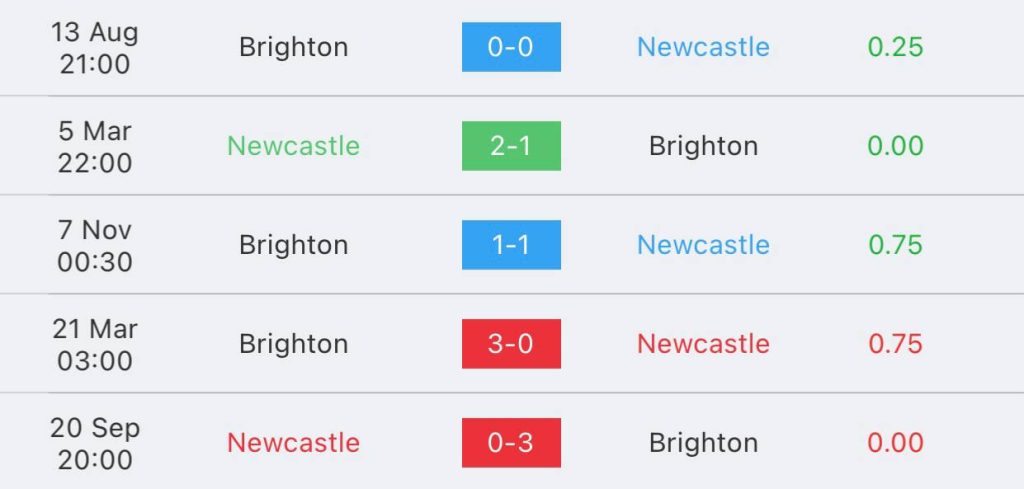Click the 0.25 handicap value
The width and height of the screenshot is (1024, 489).
pyautogui.click(x=895, y=47)
